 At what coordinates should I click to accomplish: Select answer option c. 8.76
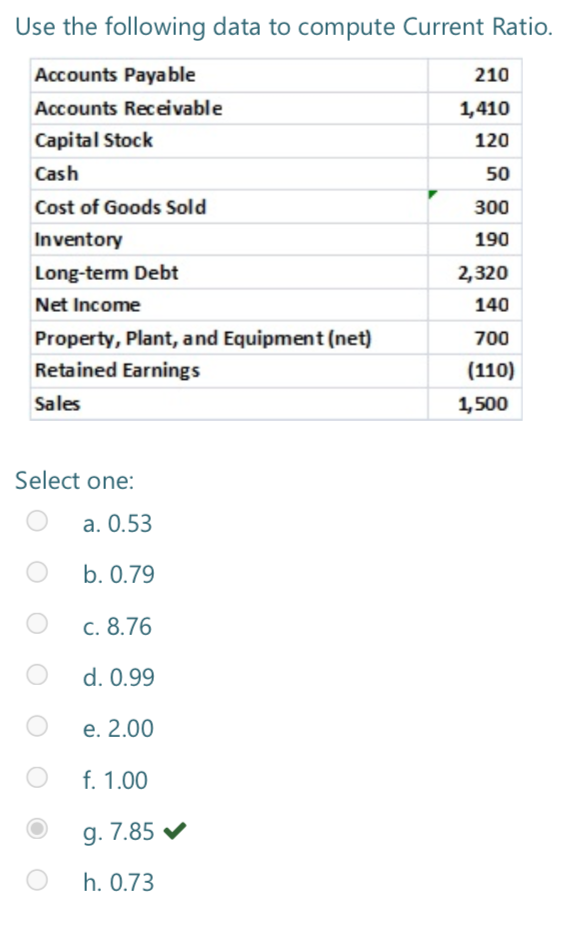pyautogui.click(x=36, y=624)
